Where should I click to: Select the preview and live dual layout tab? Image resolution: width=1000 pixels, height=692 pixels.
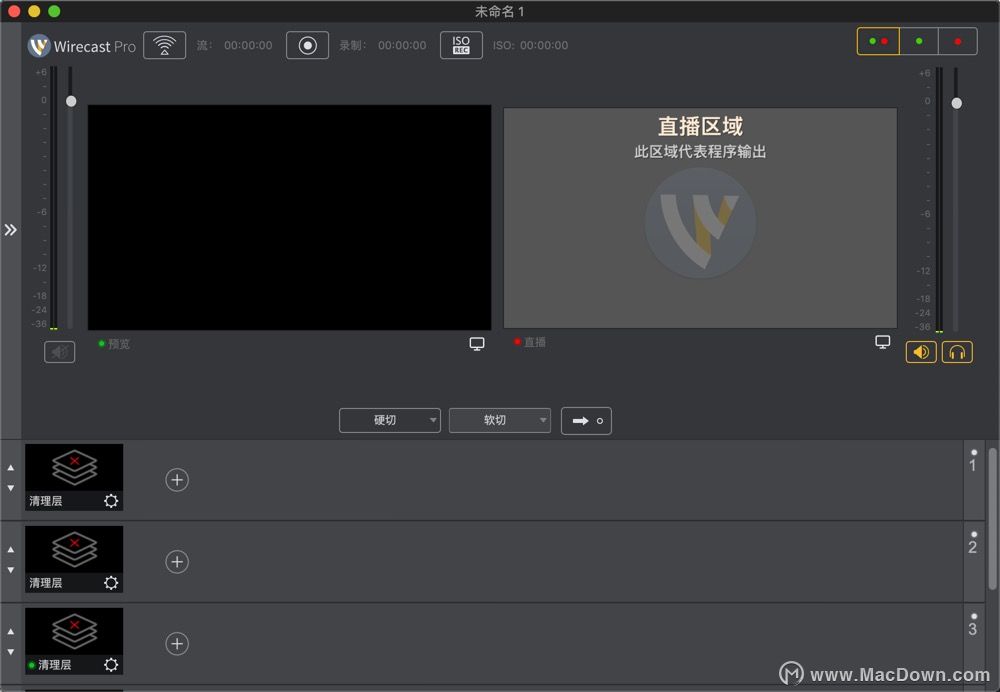(x=878, y=41)
